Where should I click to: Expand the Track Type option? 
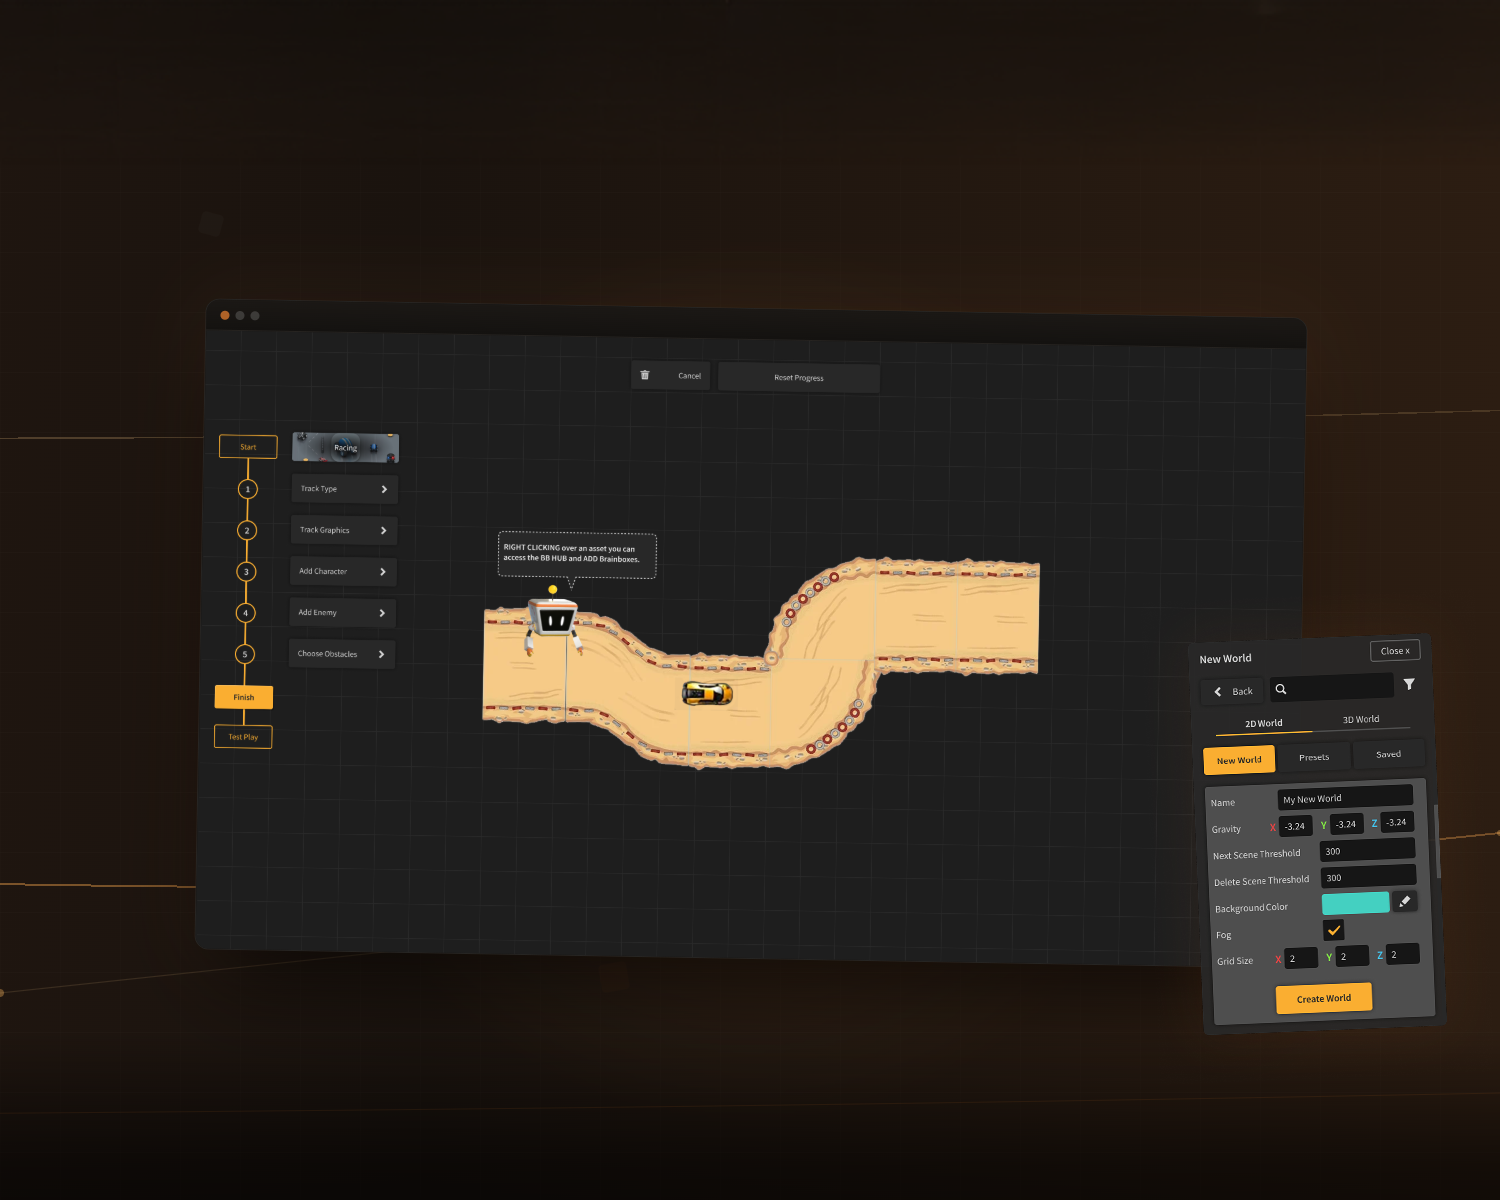click(x=345, y=489)
